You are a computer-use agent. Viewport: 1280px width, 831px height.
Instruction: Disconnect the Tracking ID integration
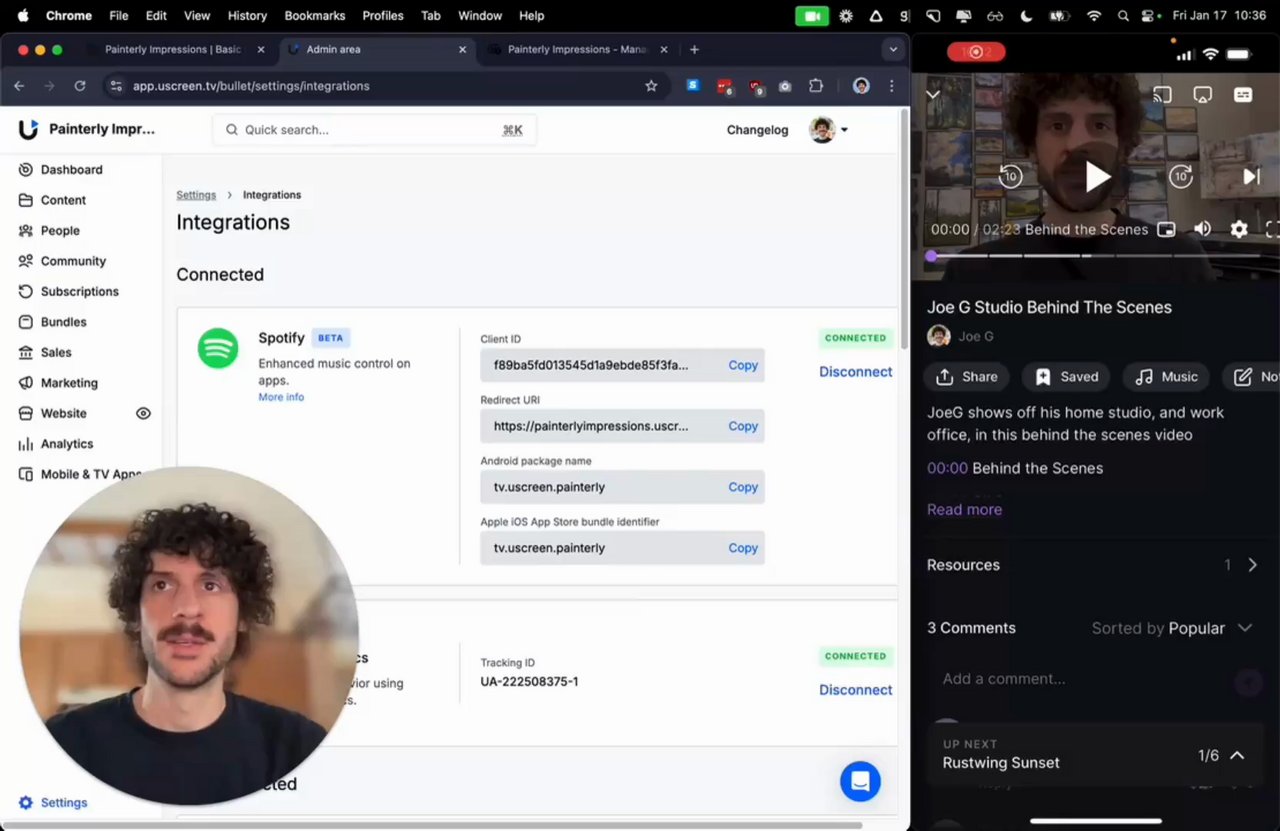pos(855,690)
